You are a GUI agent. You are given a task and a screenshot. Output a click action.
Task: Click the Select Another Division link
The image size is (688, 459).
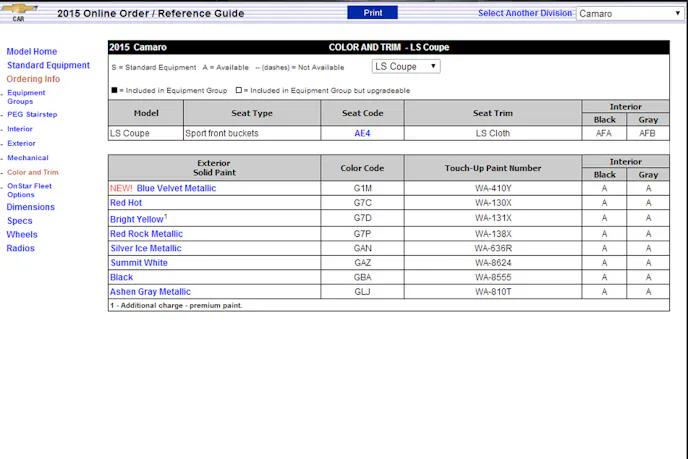click(x=524, y=13)
